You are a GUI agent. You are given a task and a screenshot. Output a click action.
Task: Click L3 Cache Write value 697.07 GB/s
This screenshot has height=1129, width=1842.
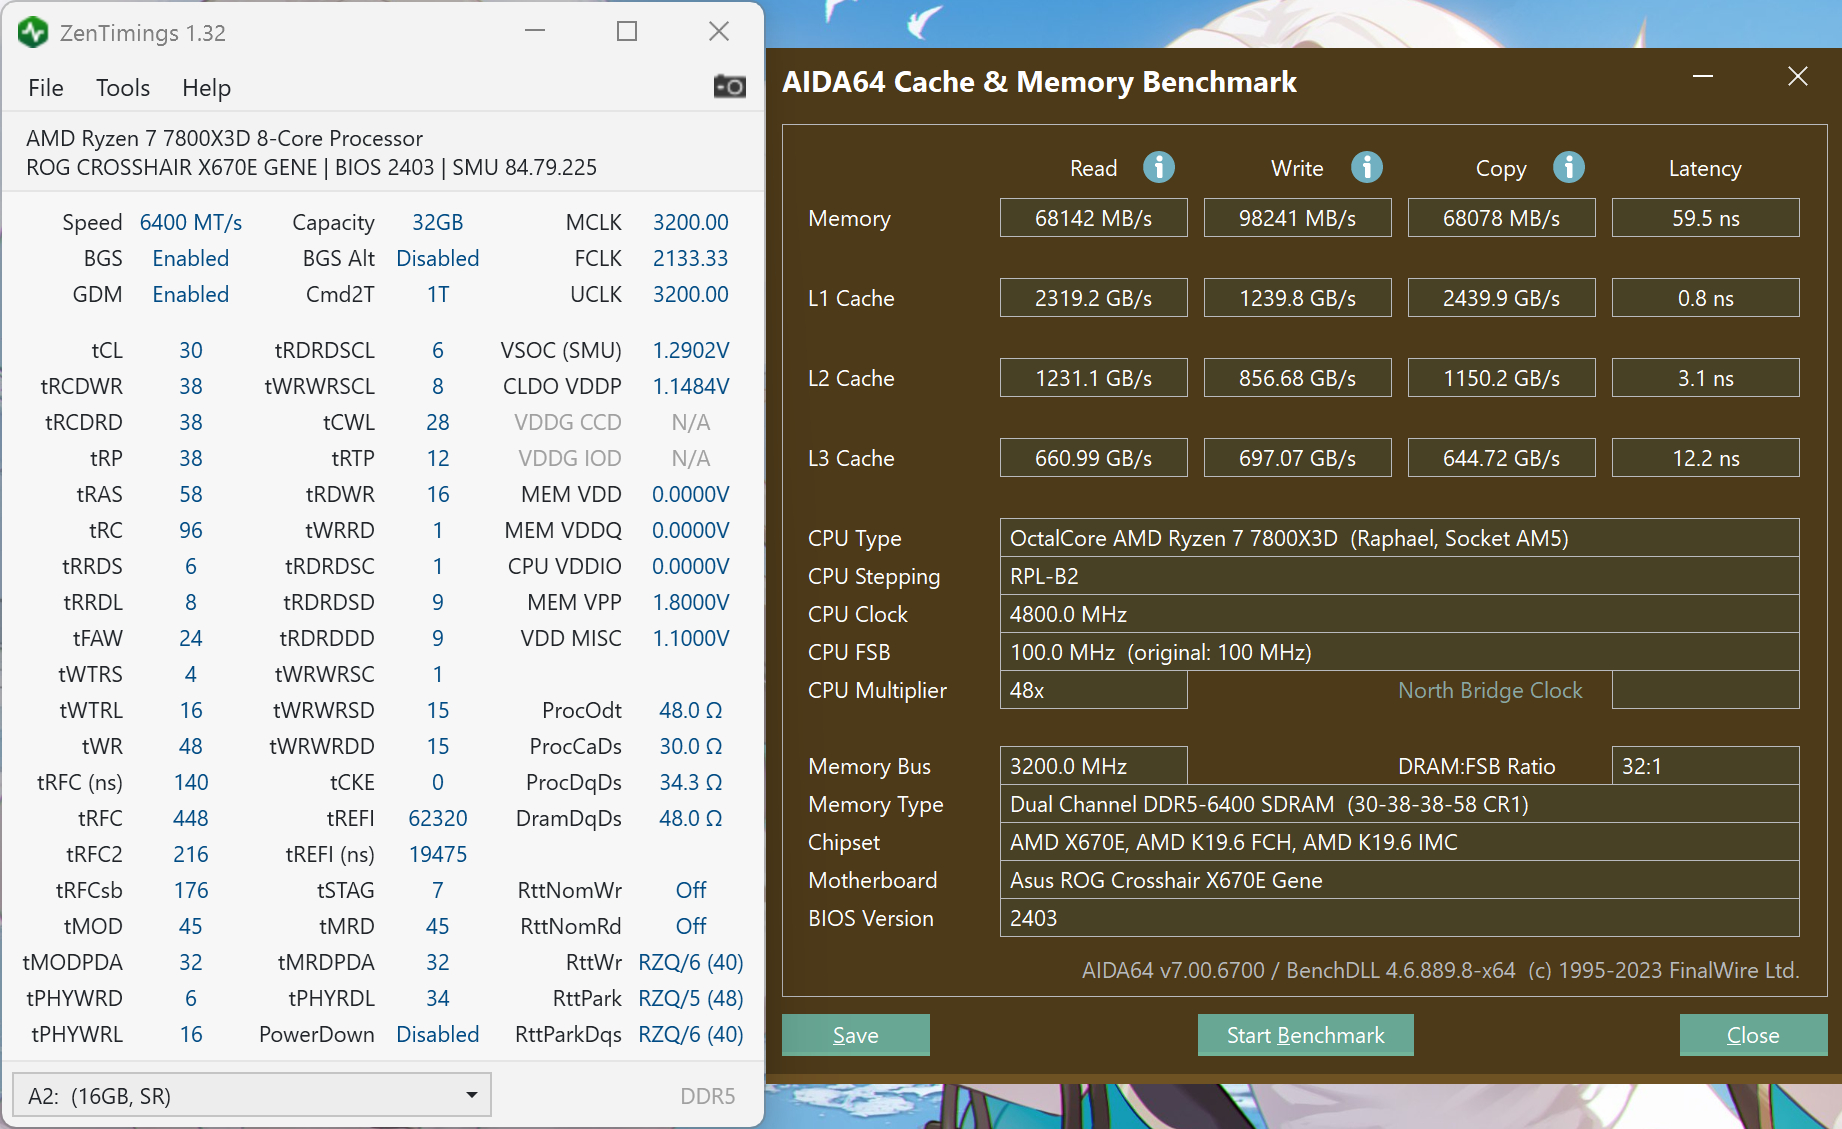(1298, 458)
